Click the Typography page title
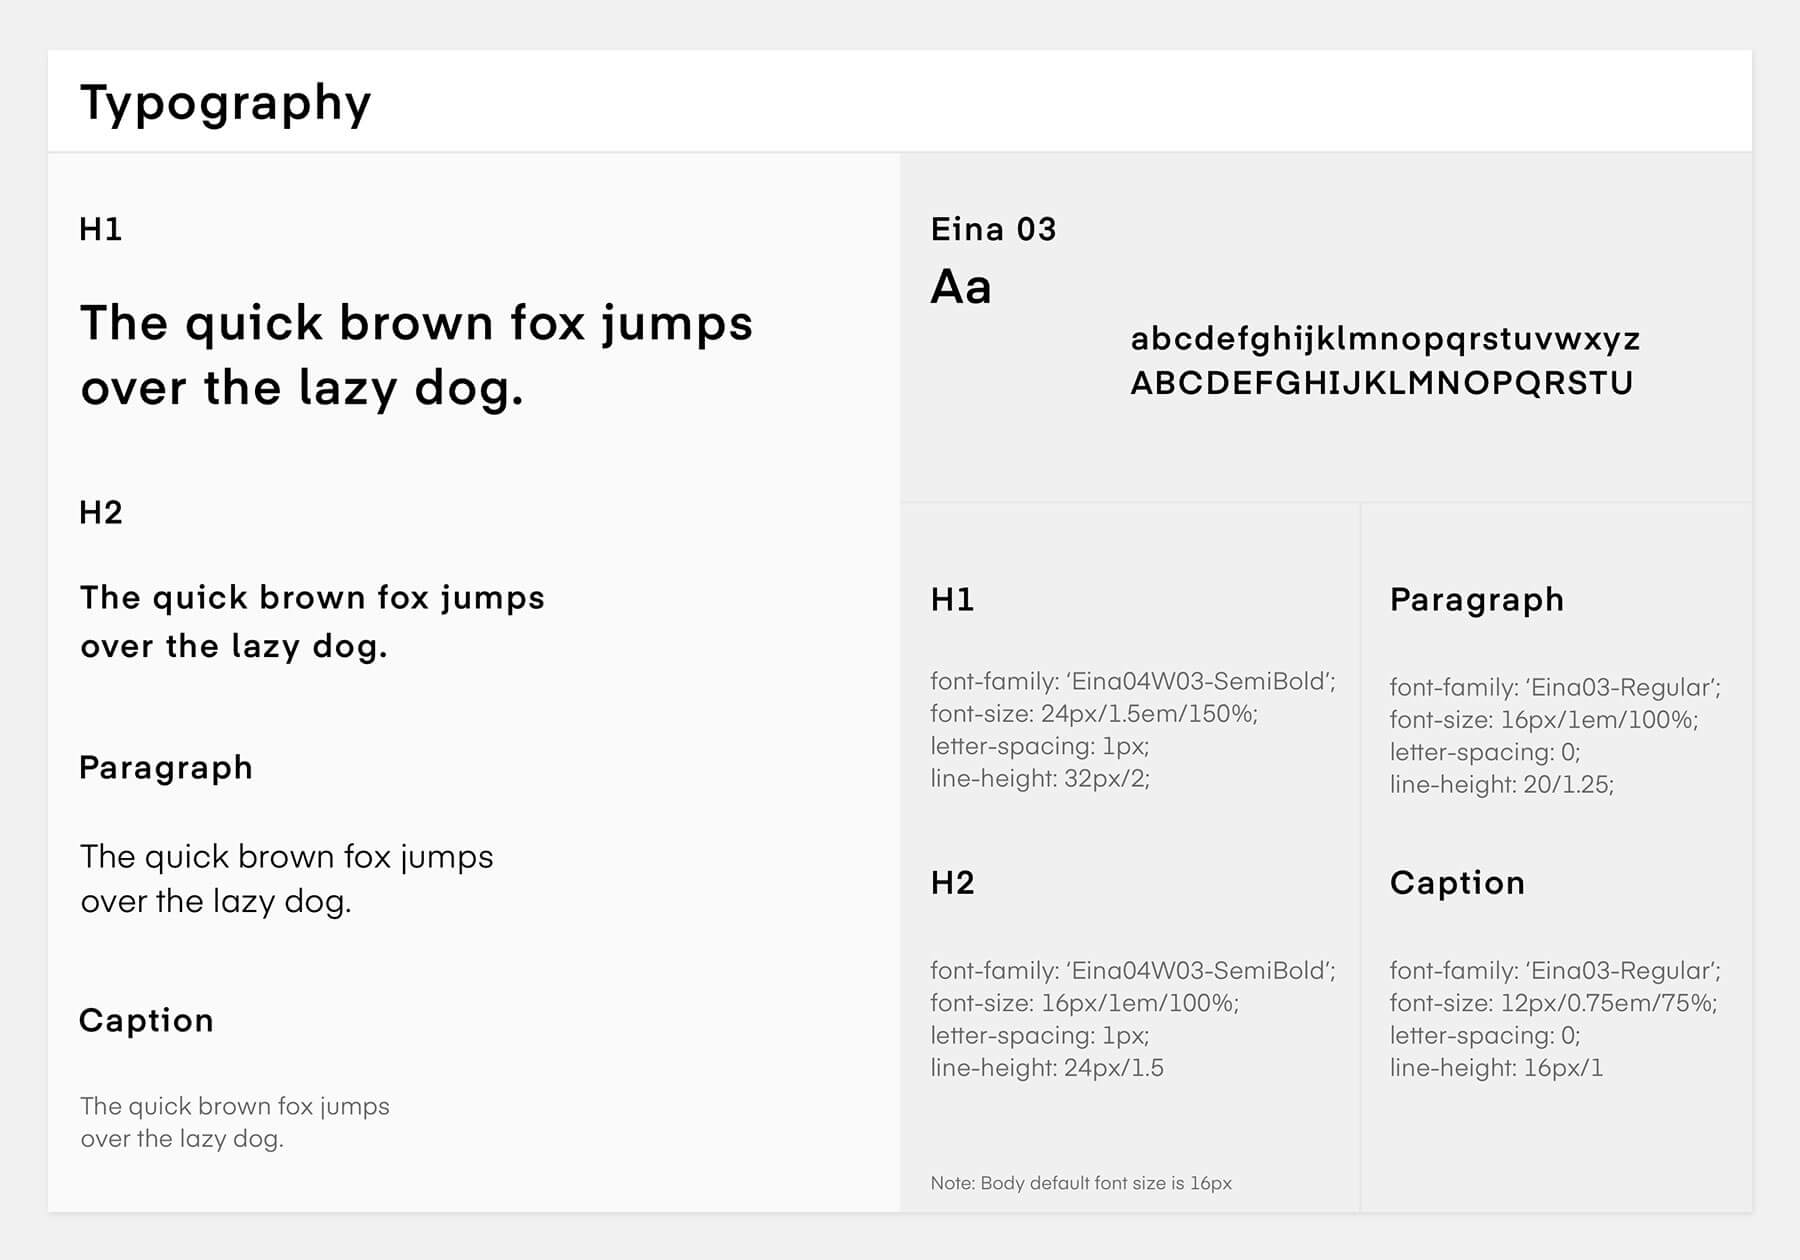The image size is (1800, 1260). pos(225,100)
